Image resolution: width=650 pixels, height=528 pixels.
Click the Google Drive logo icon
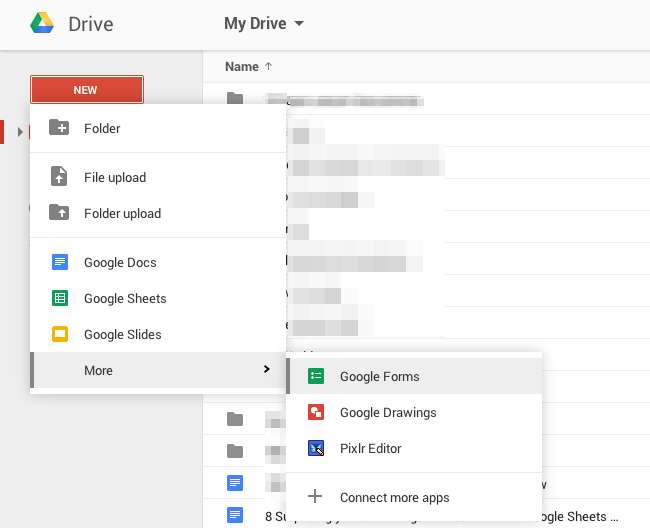point(42,23)
